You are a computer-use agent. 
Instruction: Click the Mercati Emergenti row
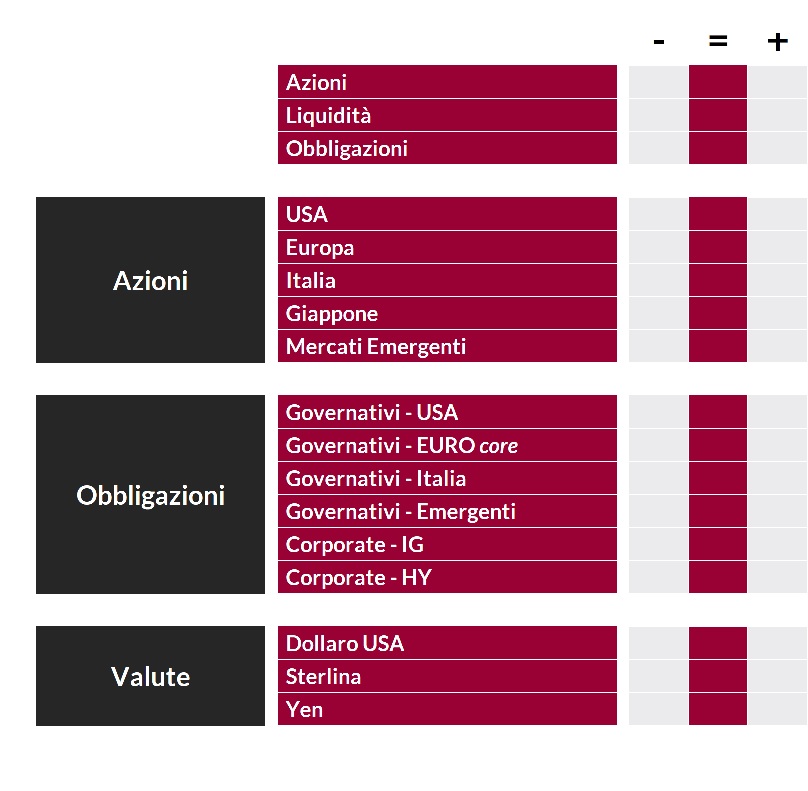[x=447, y=346]
